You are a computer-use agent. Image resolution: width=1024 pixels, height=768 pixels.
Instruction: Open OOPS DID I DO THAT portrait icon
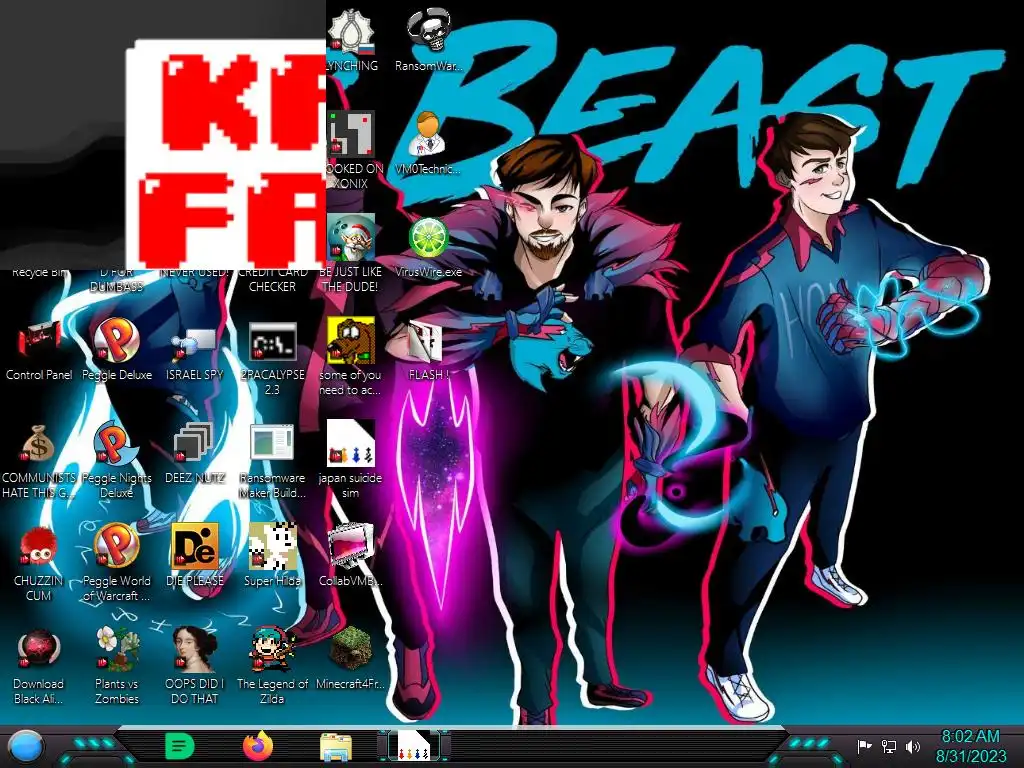click(x=194, y=649)
